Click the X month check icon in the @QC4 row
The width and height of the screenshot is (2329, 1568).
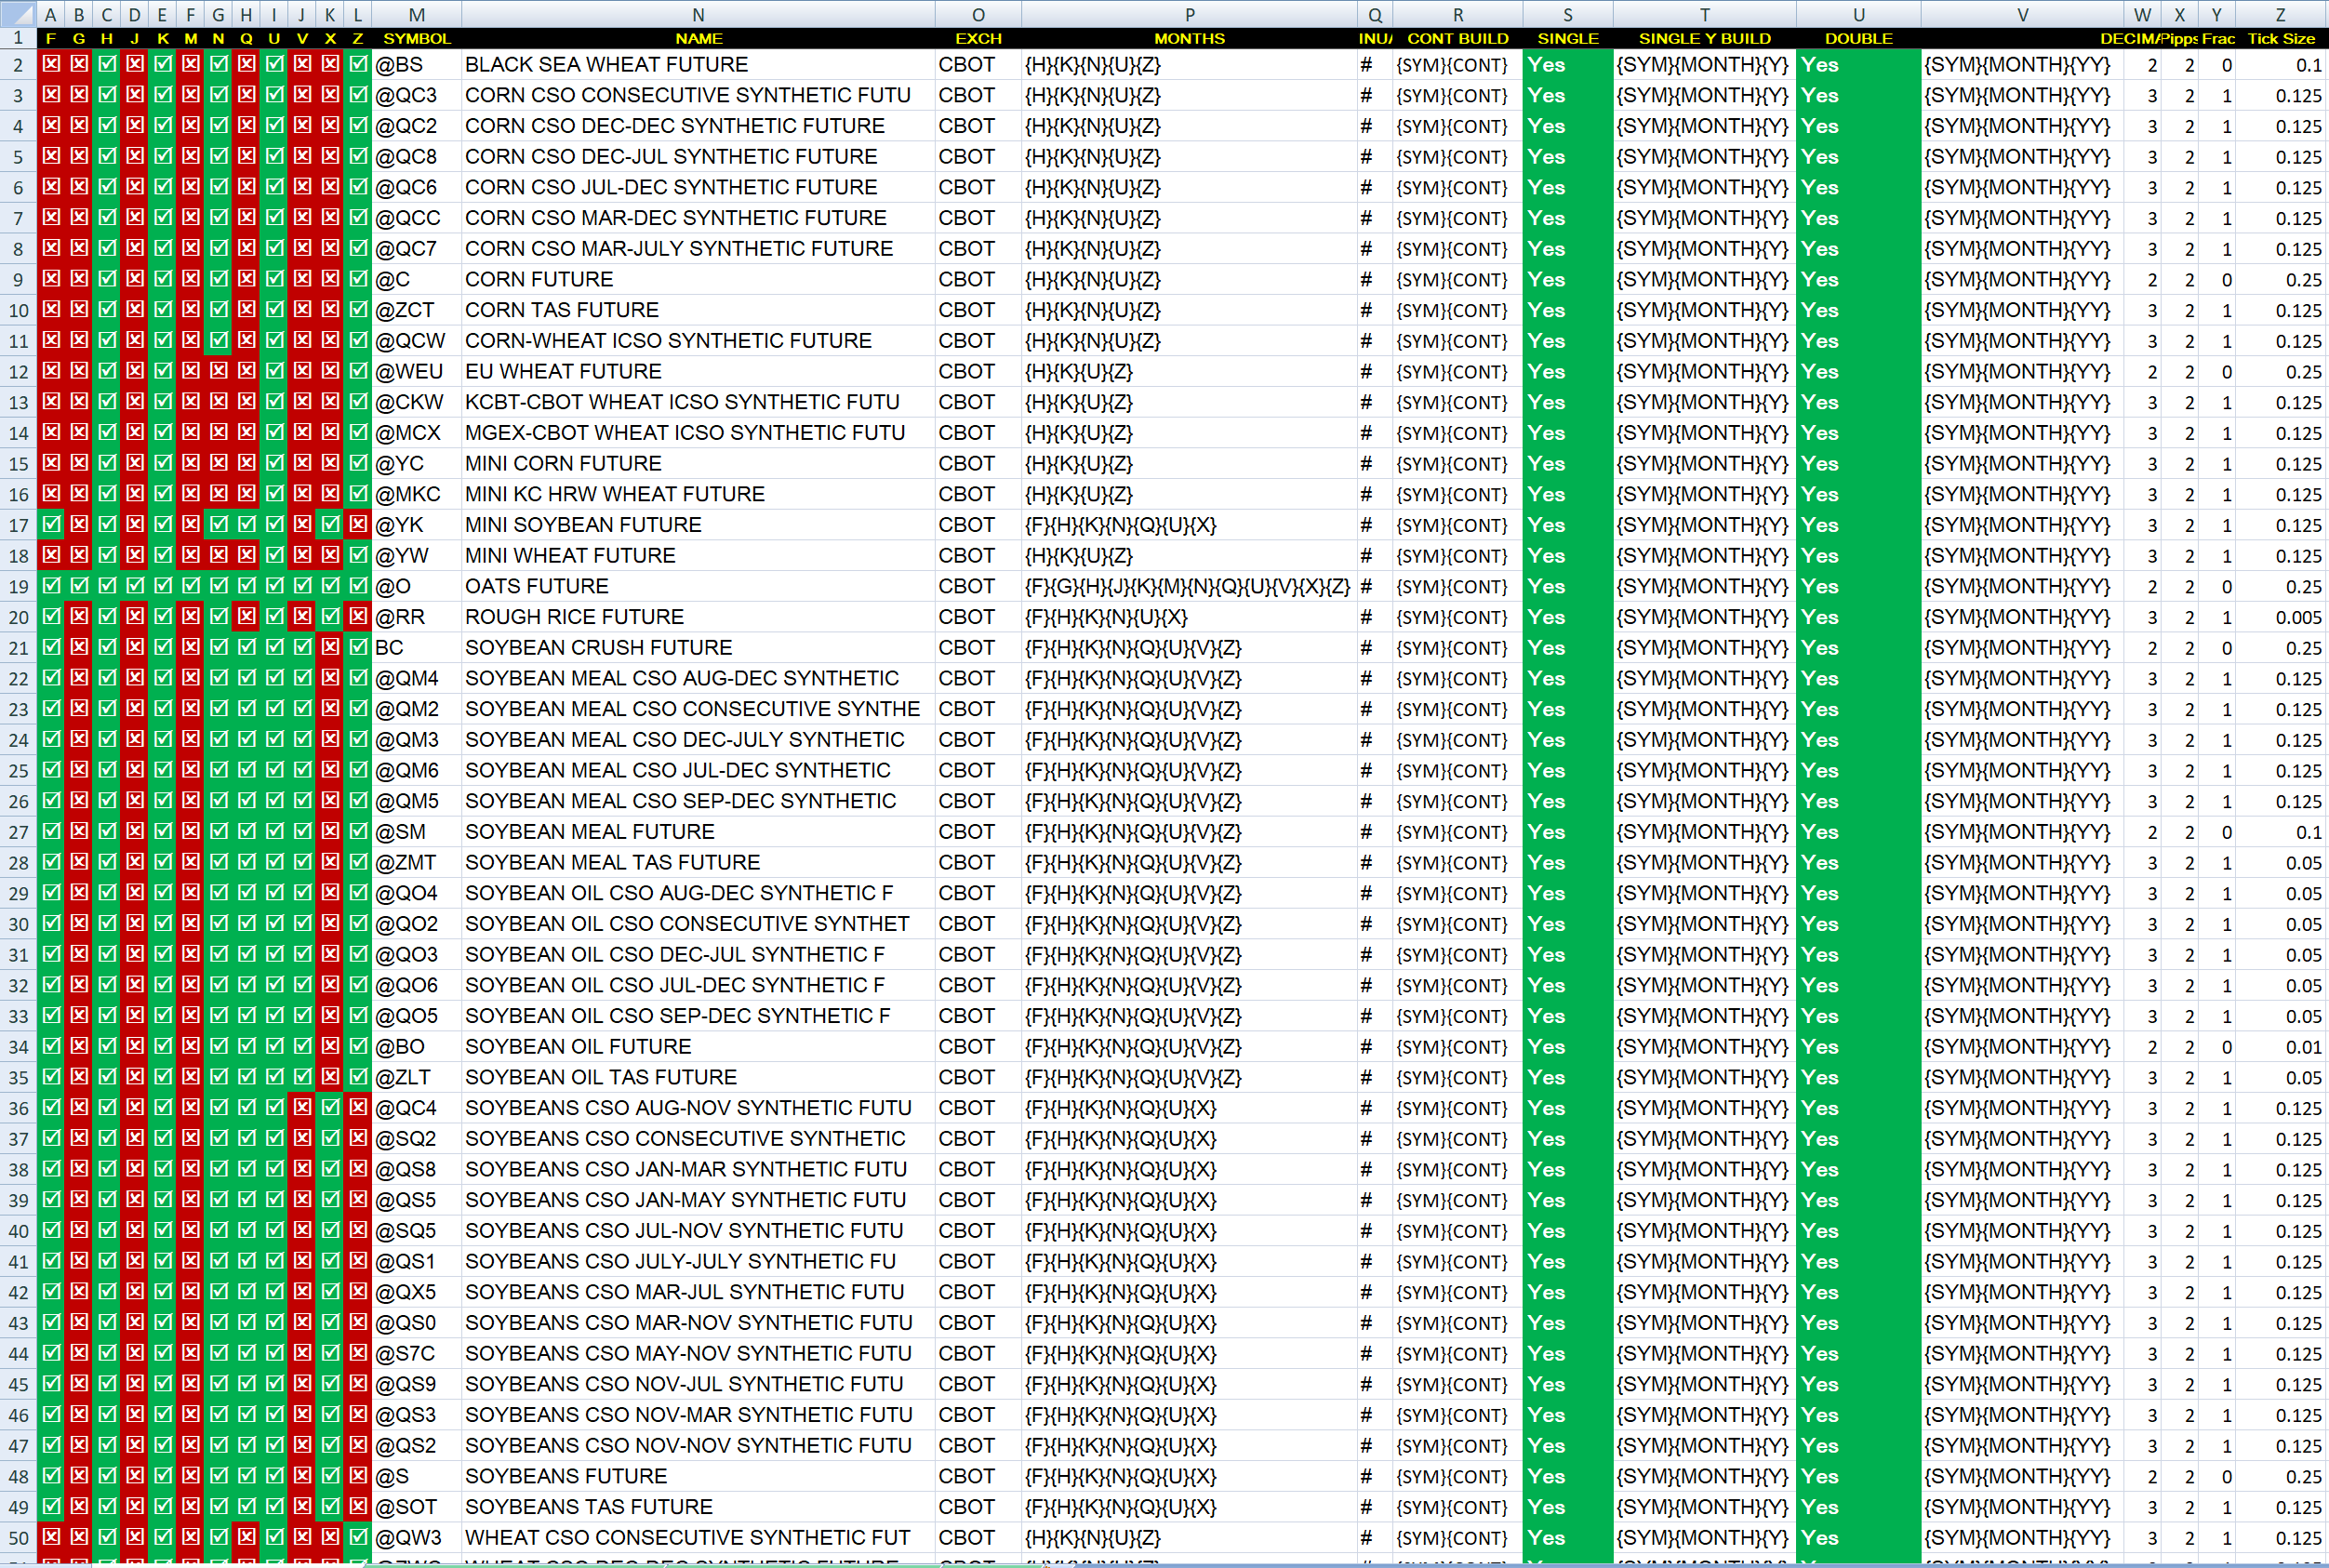330,1107
